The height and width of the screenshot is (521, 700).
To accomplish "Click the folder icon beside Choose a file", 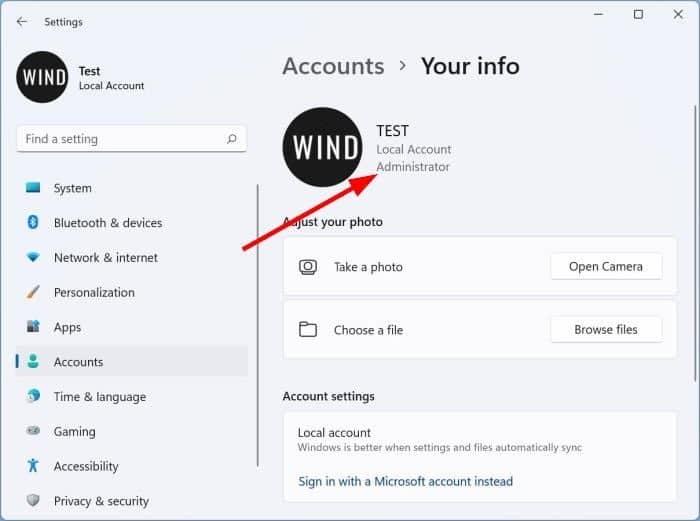I will click(x=308, y=329).
